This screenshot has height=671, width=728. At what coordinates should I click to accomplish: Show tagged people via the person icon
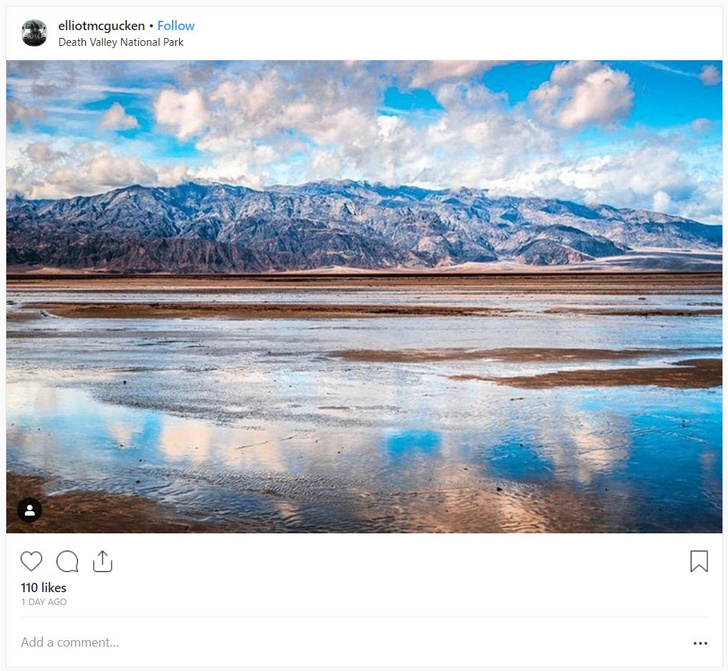click(30, 510)
